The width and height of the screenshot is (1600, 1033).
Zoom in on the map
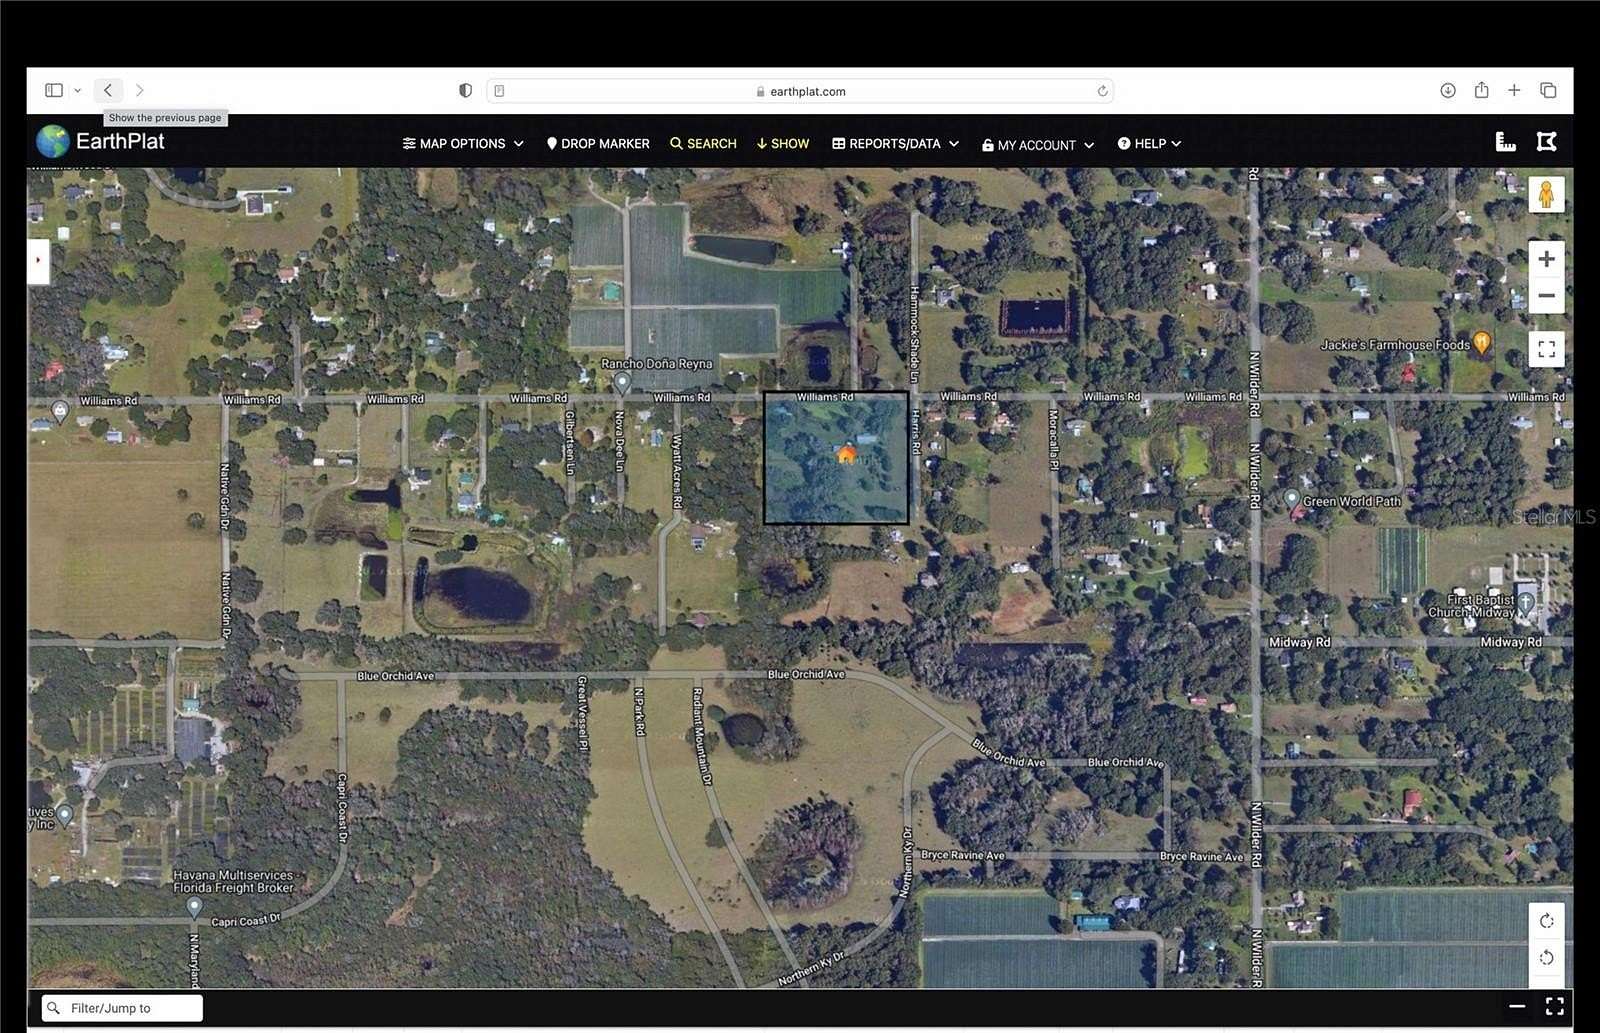(x=1546, y=258)
